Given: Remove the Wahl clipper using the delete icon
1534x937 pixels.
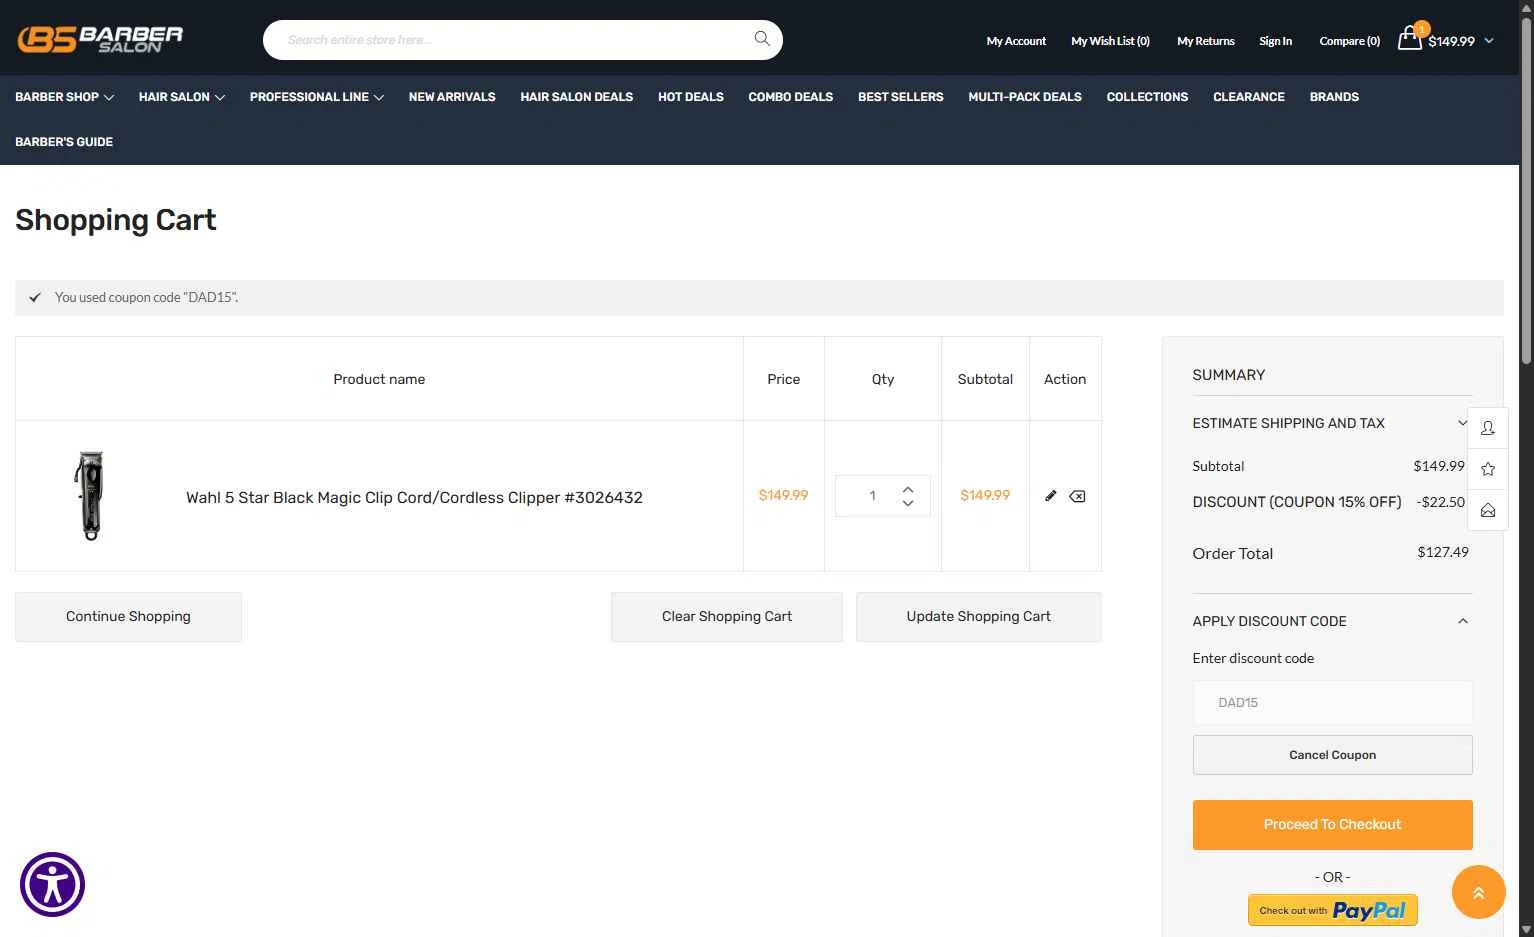Looking at the screenshot, I should pyautogui.click(x=1077, y=496).
